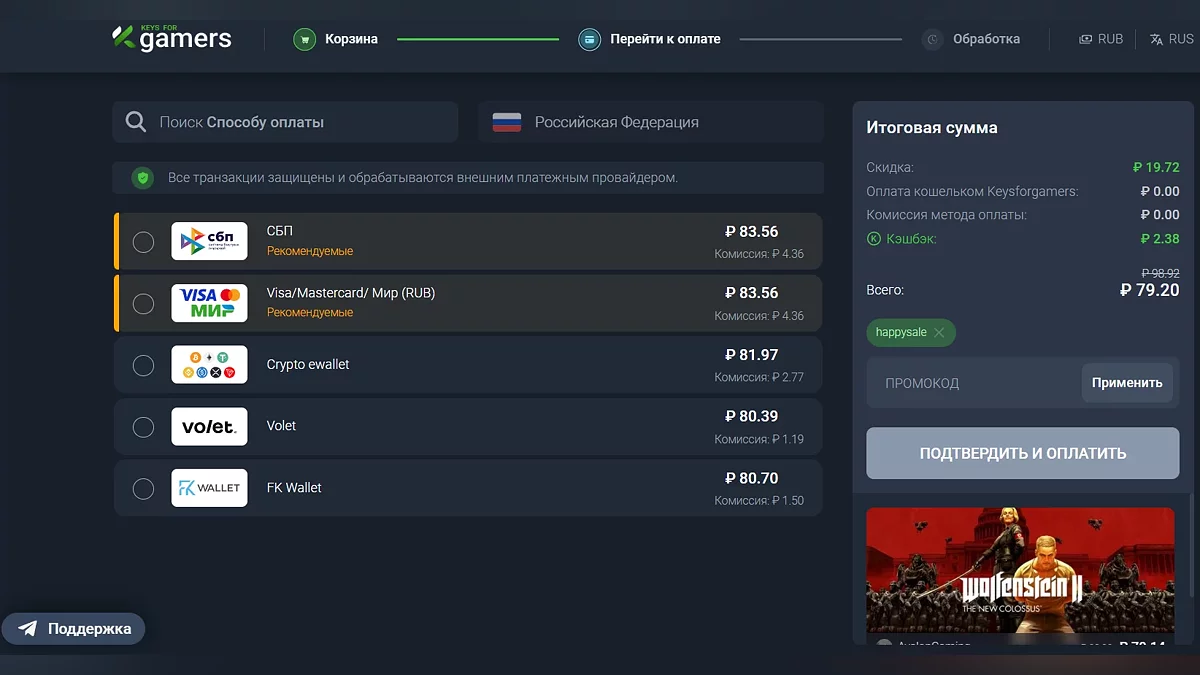Choose the Crypto ewallet radio option
The height and width of the screenshot is (675, 1200).
pos(144,365)
